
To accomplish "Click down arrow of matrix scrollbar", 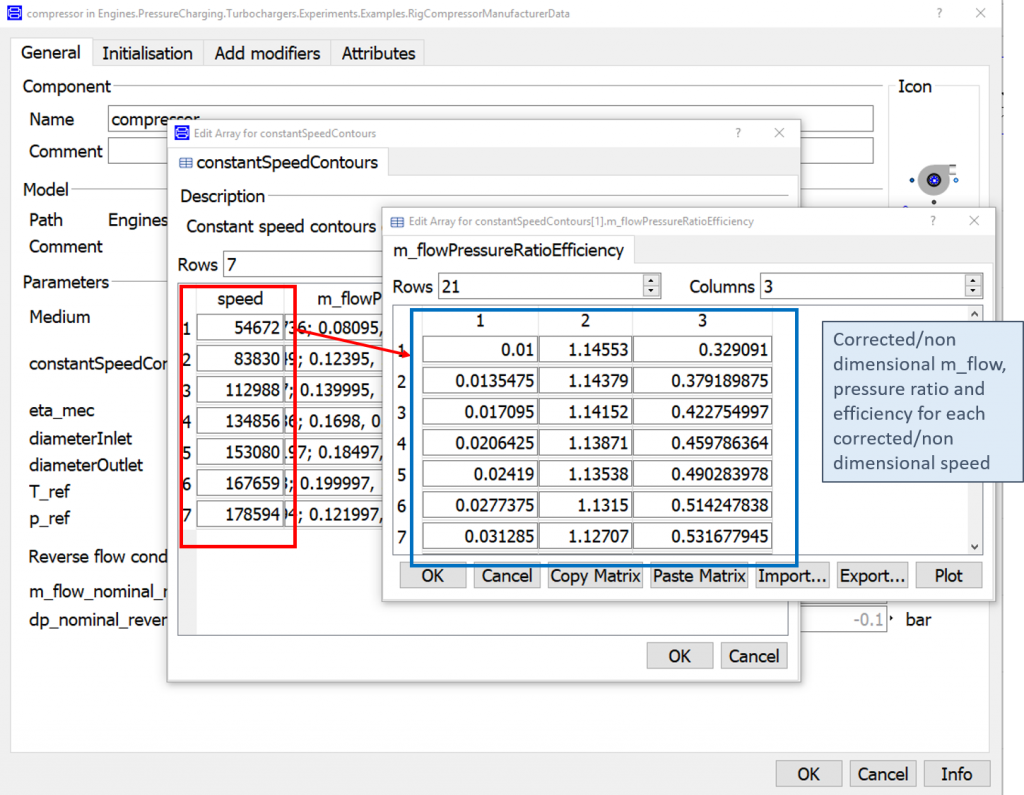I will pos(974,547).
